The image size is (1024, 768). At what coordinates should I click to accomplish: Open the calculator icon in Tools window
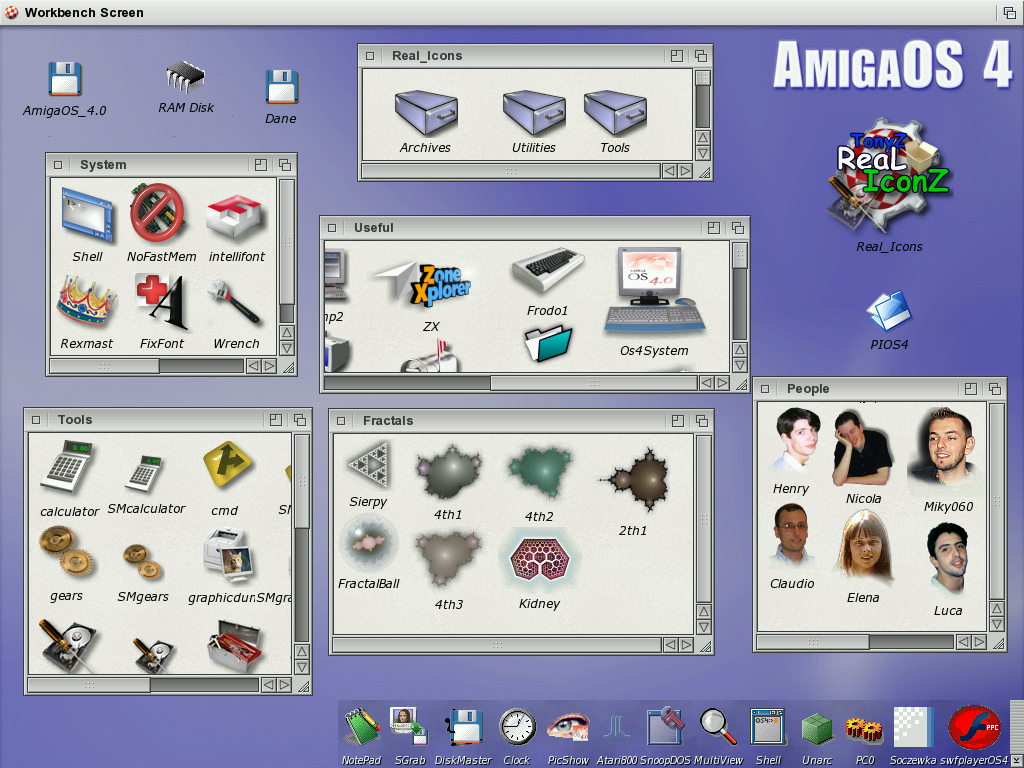pos(67,467)
